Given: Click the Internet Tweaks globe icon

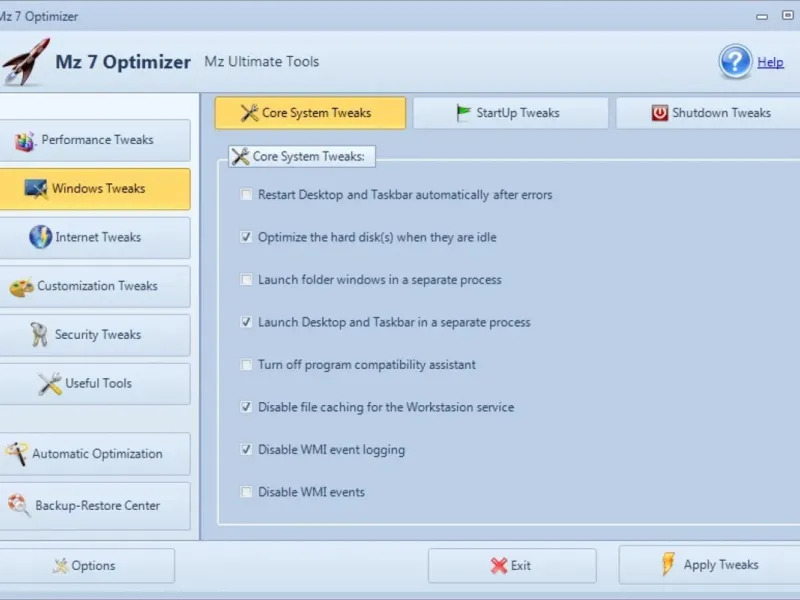Looking at the screenshot, I should click(x=40, y=237).
